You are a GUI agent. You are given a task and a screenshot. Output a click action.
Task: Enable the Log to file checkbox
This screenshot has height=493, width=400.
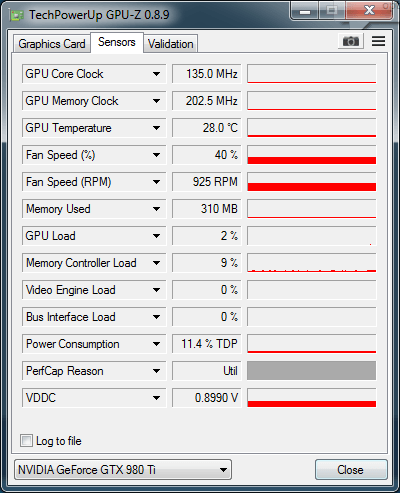pyautogui.click(x=26, y=440)
